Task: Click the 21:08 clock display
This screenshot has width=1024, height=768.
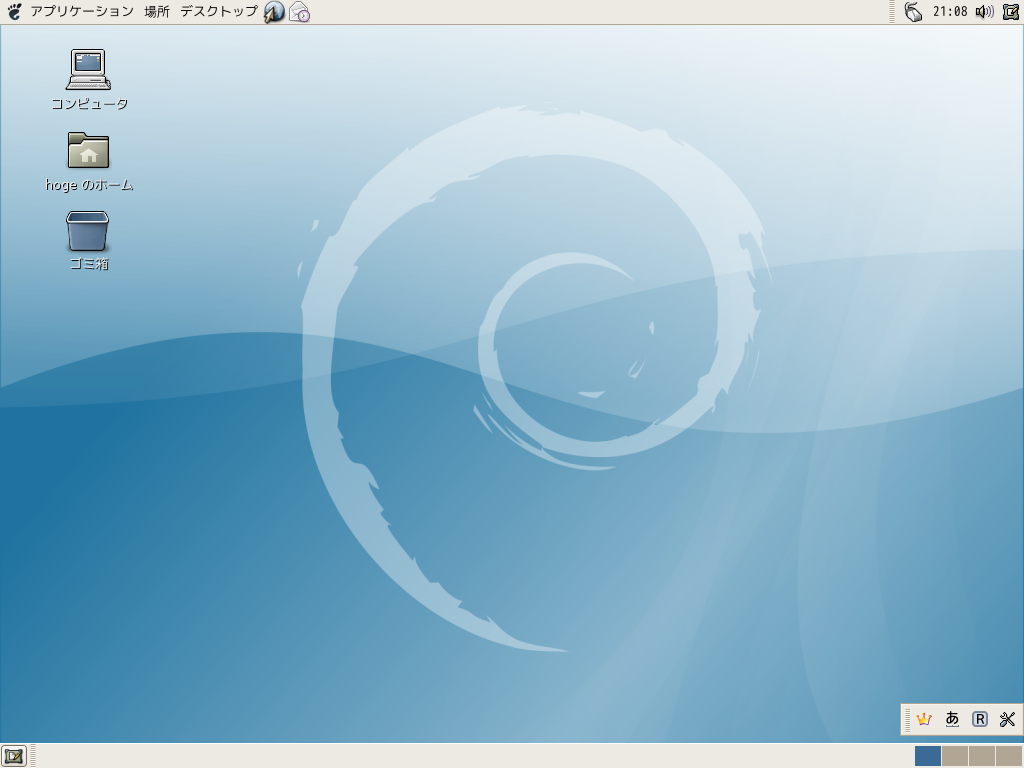Action: pyautogui.click(x=949, y=12)
